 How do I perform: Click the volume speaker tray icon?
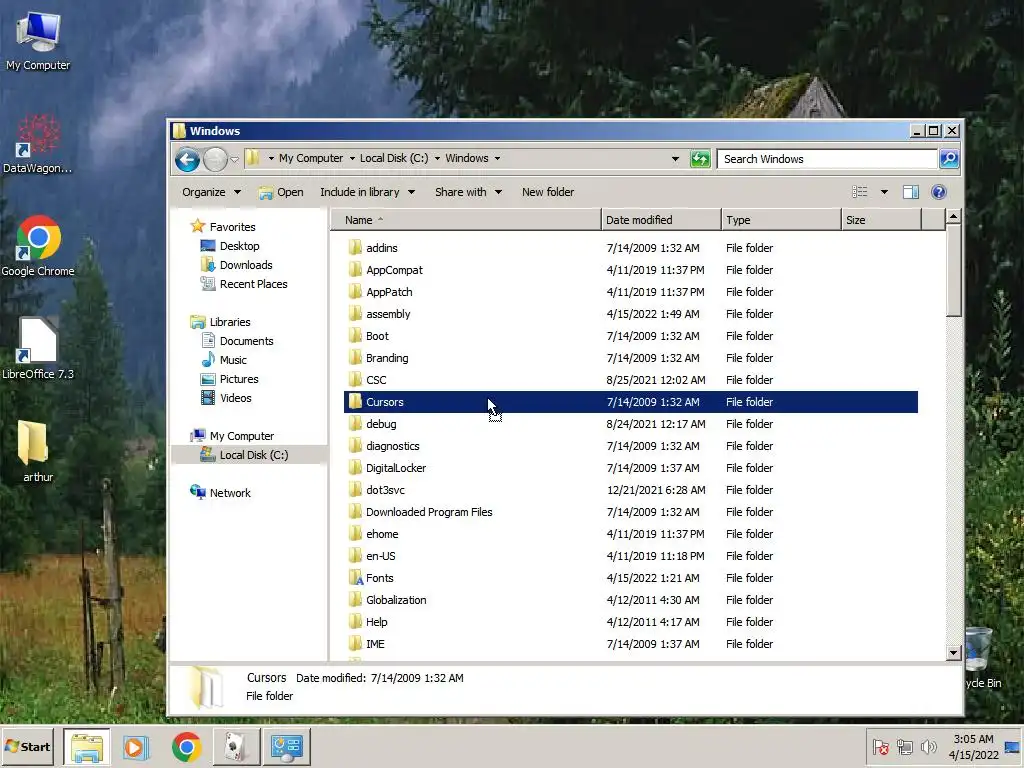point(928,747)
